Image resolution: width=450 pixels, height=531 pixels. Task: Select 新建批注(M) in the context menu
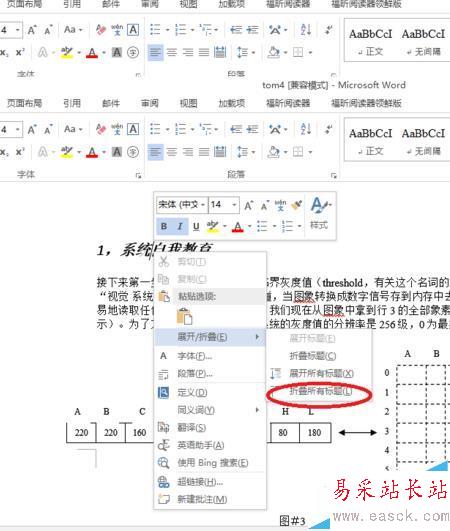click(x=202, y=499)
